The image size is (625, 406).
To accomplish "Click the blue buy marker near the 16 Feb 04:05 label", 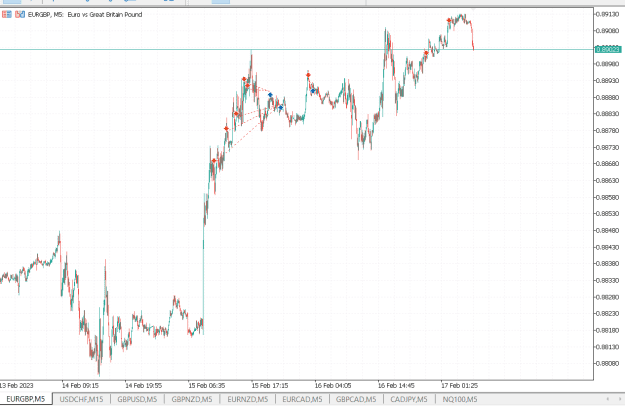I will click(x=313, y=91).
